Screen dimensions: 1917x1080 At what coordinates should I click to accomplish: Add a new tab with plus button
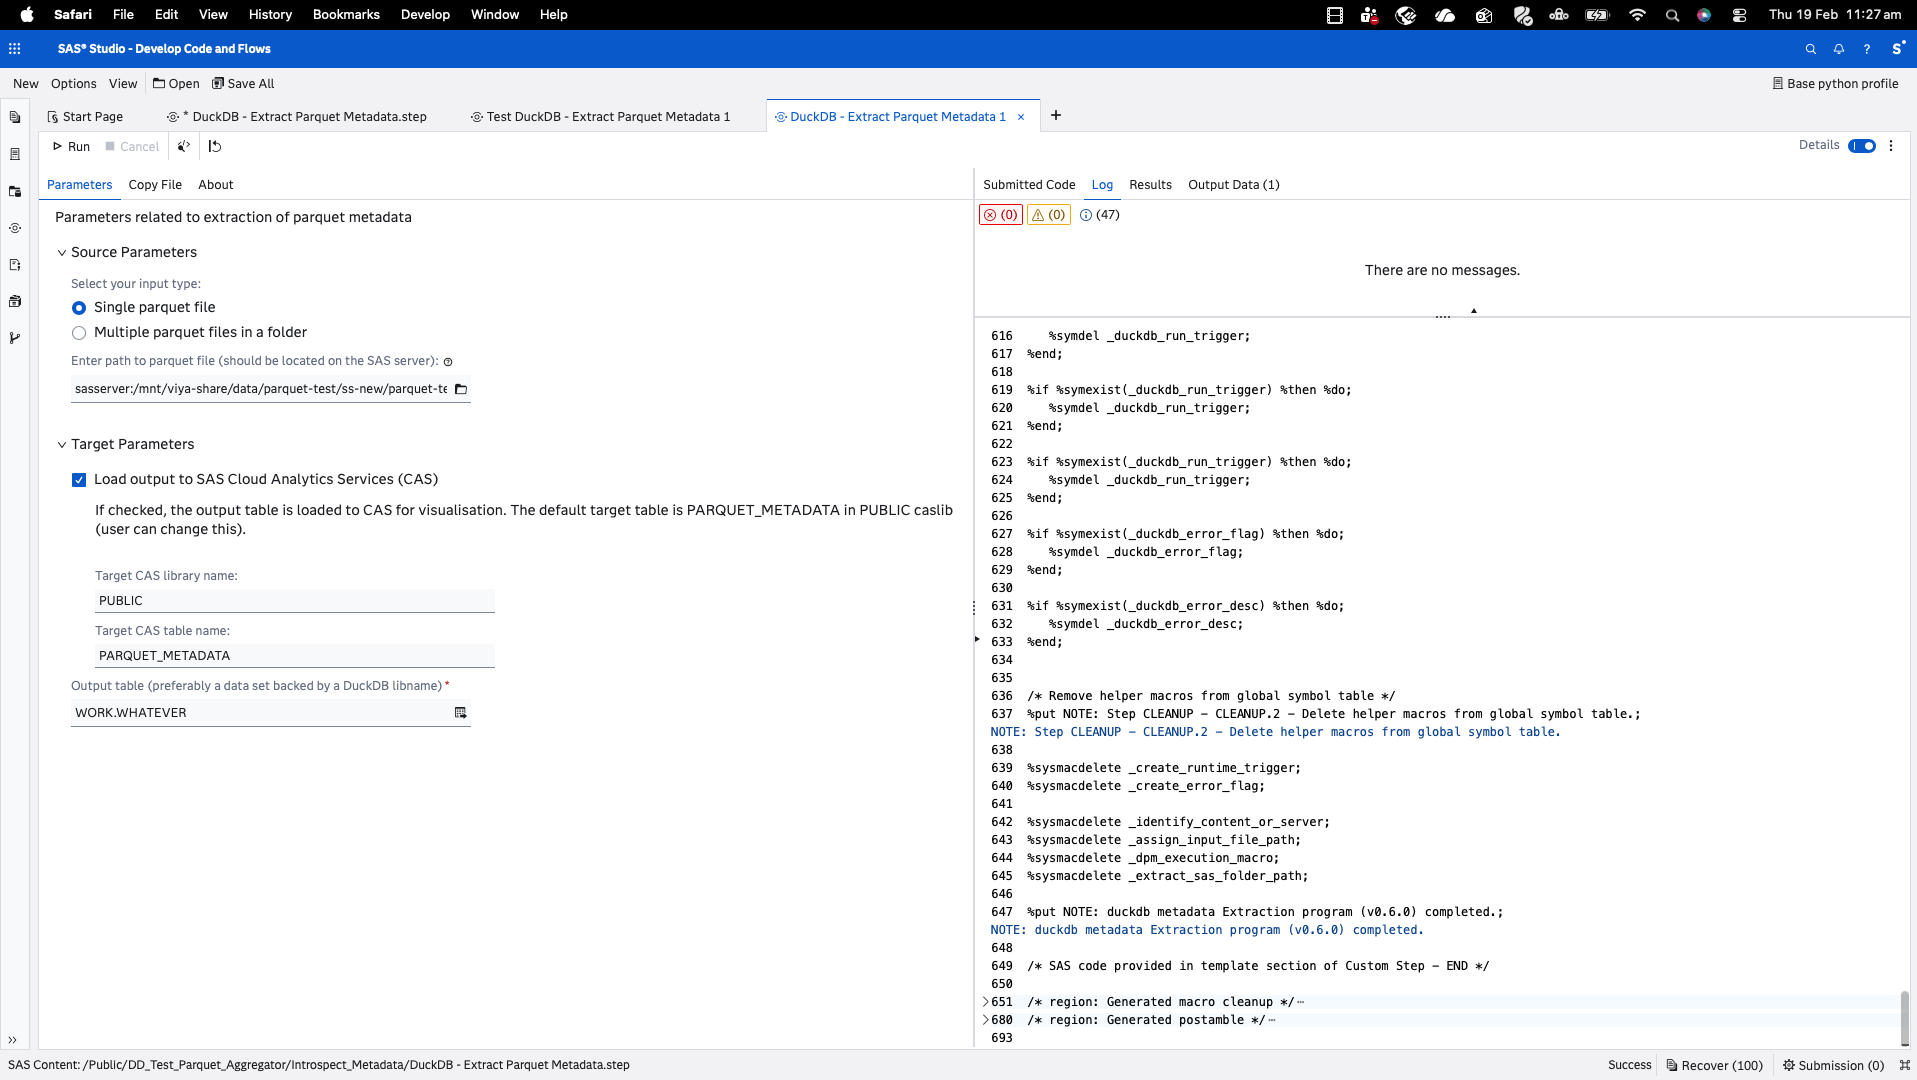[x=1056, y=115]
